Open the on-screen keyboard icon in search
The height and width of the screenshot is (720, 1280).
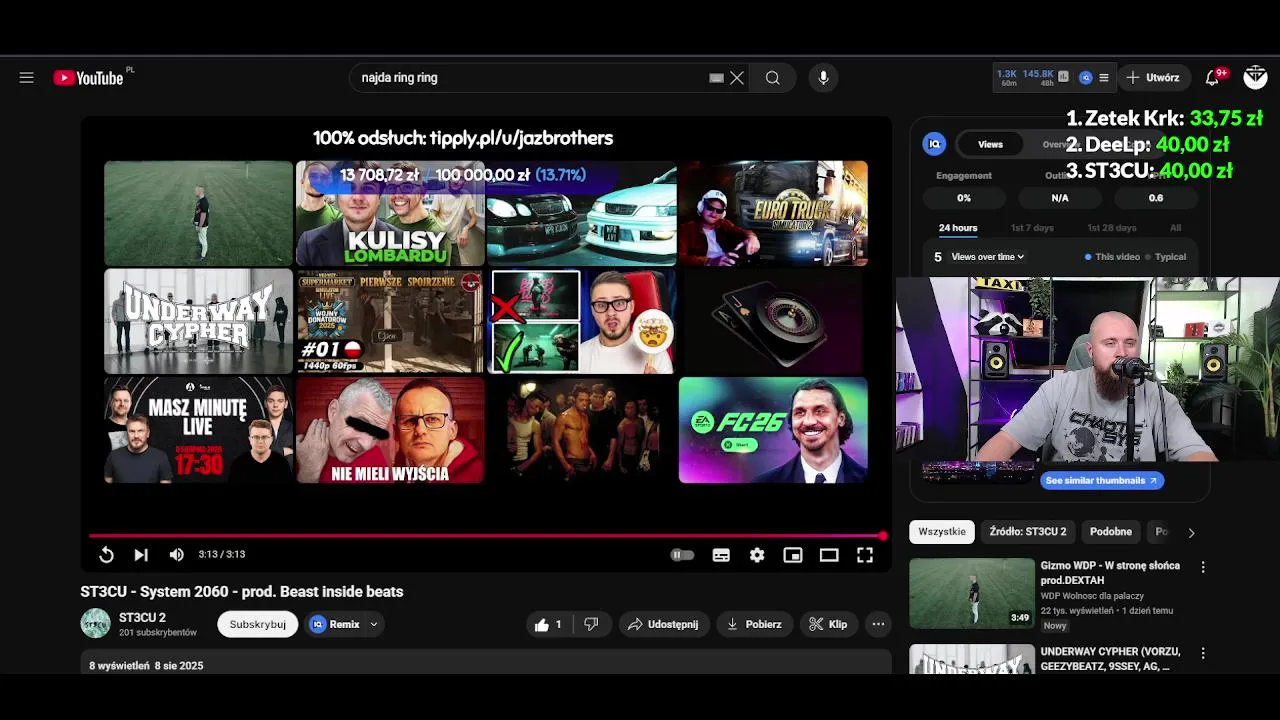pos(716,78)
